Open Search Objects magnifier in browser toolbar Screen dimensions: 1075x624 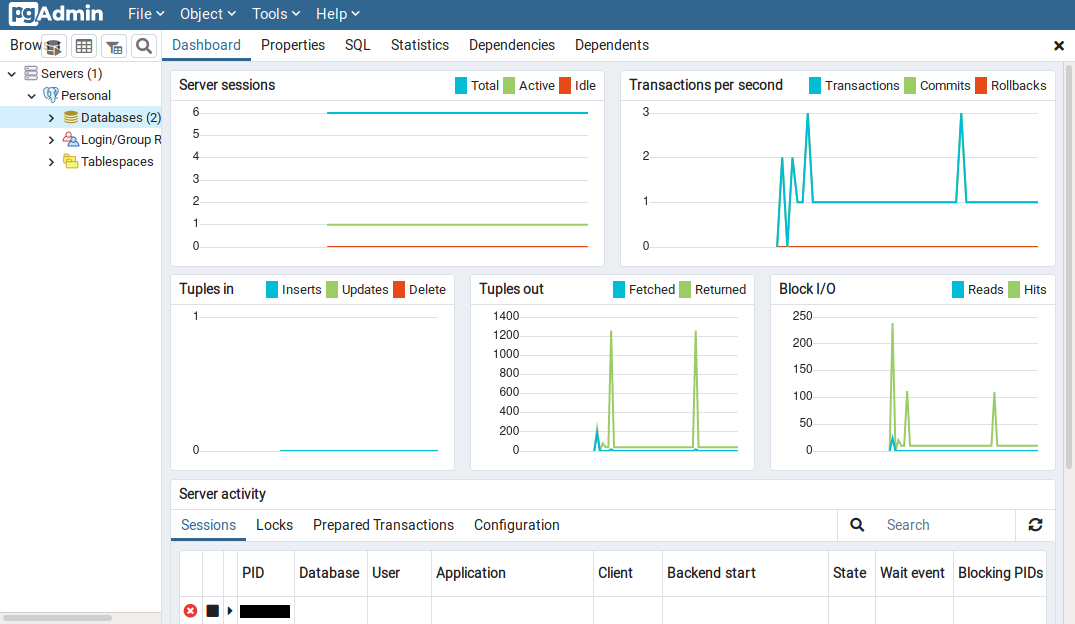point(144,46)
